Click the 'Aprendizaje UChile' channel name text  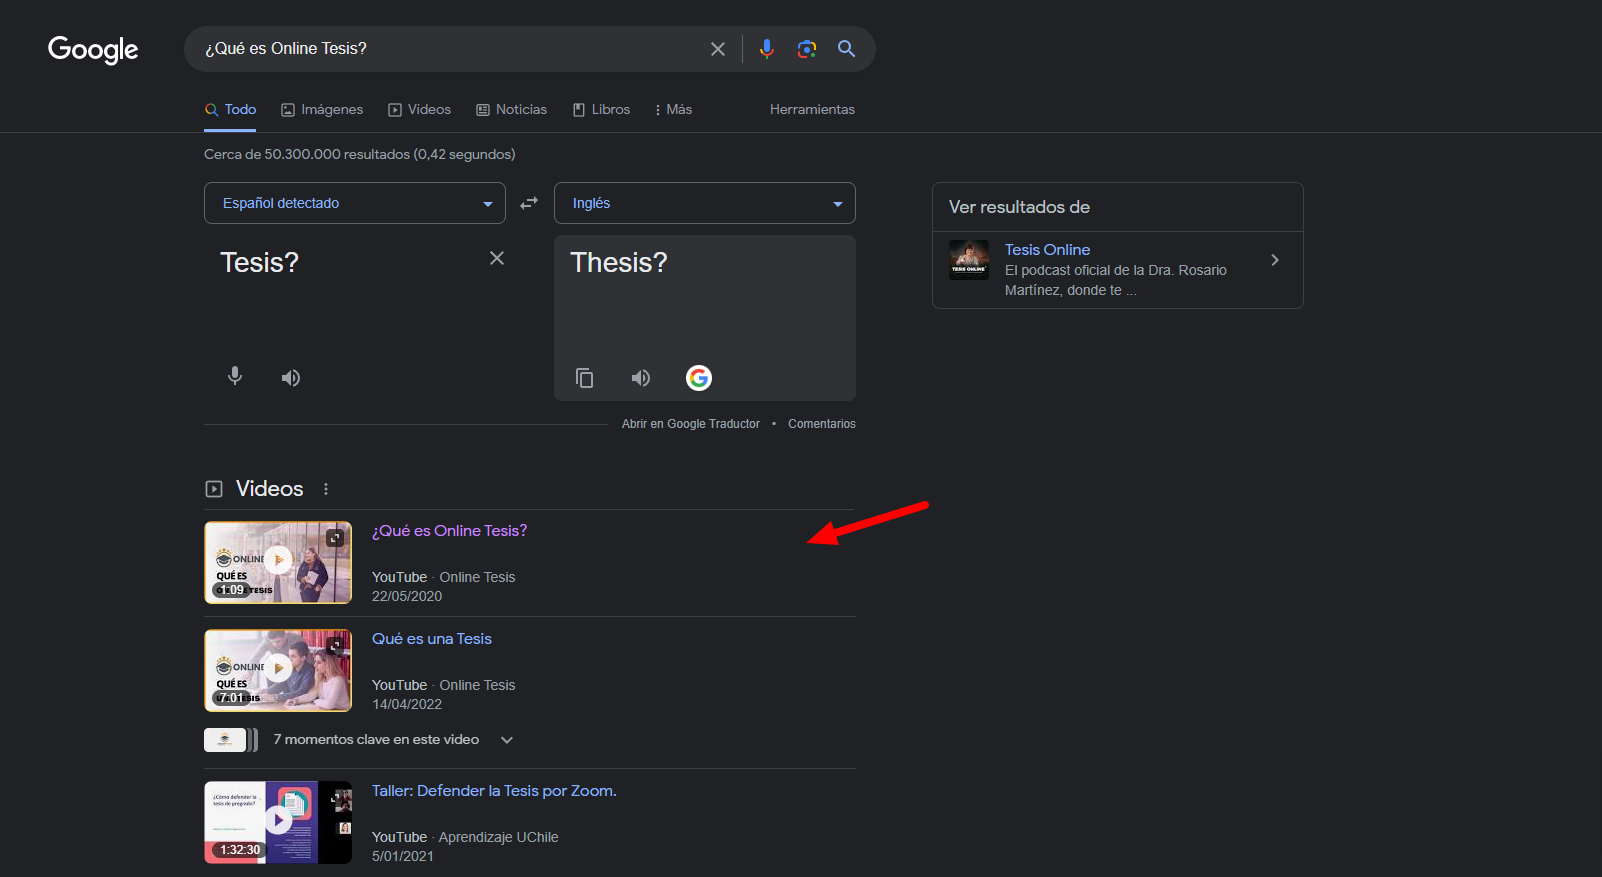coord(498,837)
